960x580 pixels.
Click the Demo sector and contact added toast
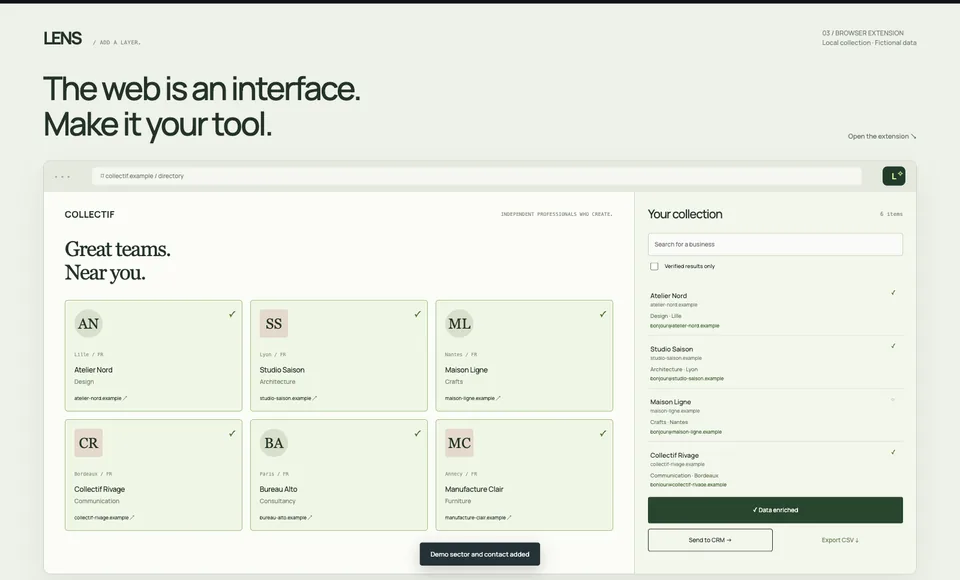(480, 554)
